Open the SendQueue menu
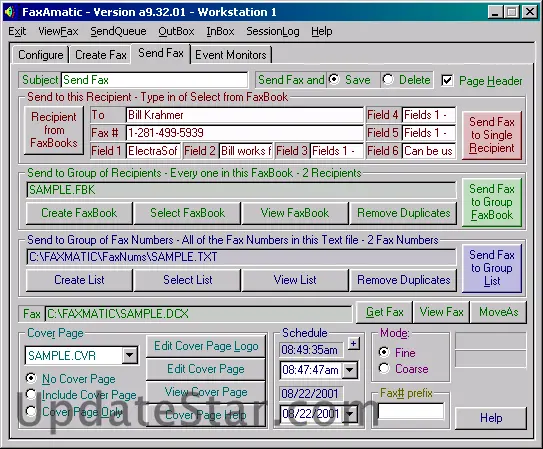This screenshot has height=449, width=543. click(118, 32)
